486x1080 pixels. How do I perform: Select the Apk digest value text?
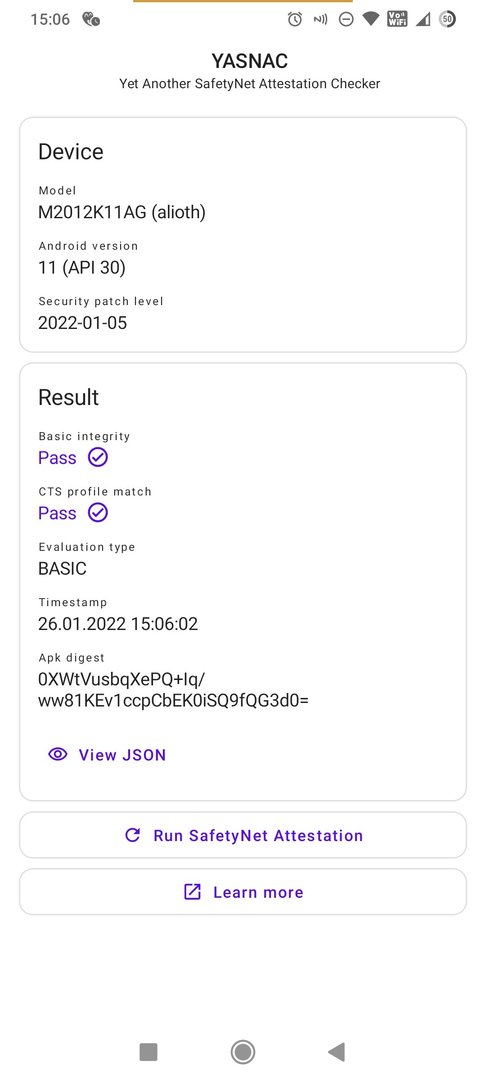(x=173, y=690)
